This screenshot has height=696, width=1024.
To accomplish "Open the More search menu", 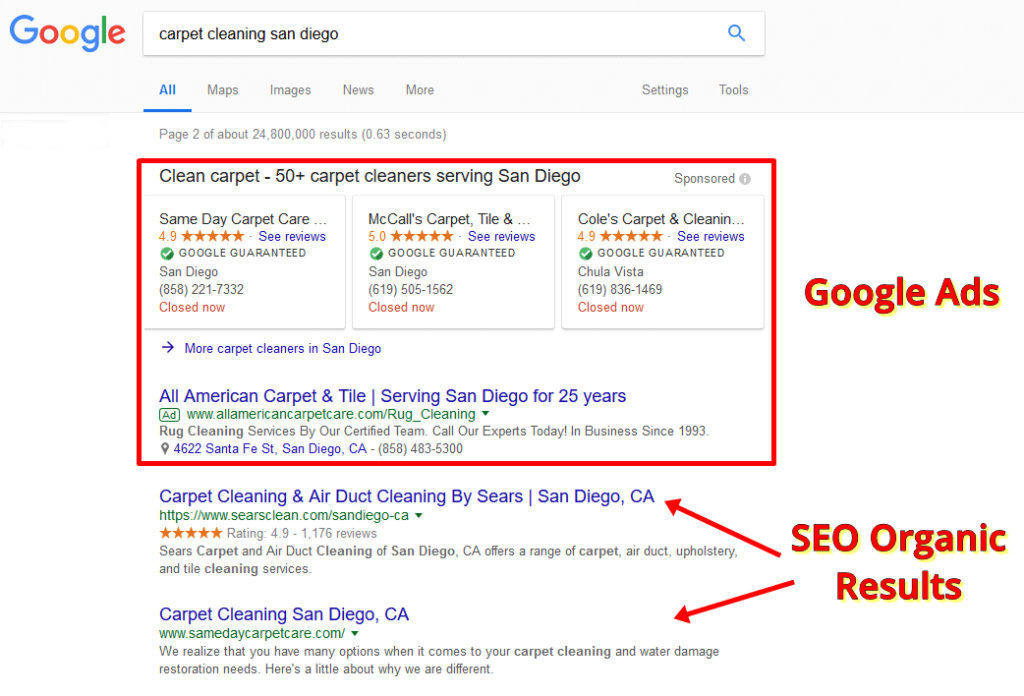I will 419,90.
